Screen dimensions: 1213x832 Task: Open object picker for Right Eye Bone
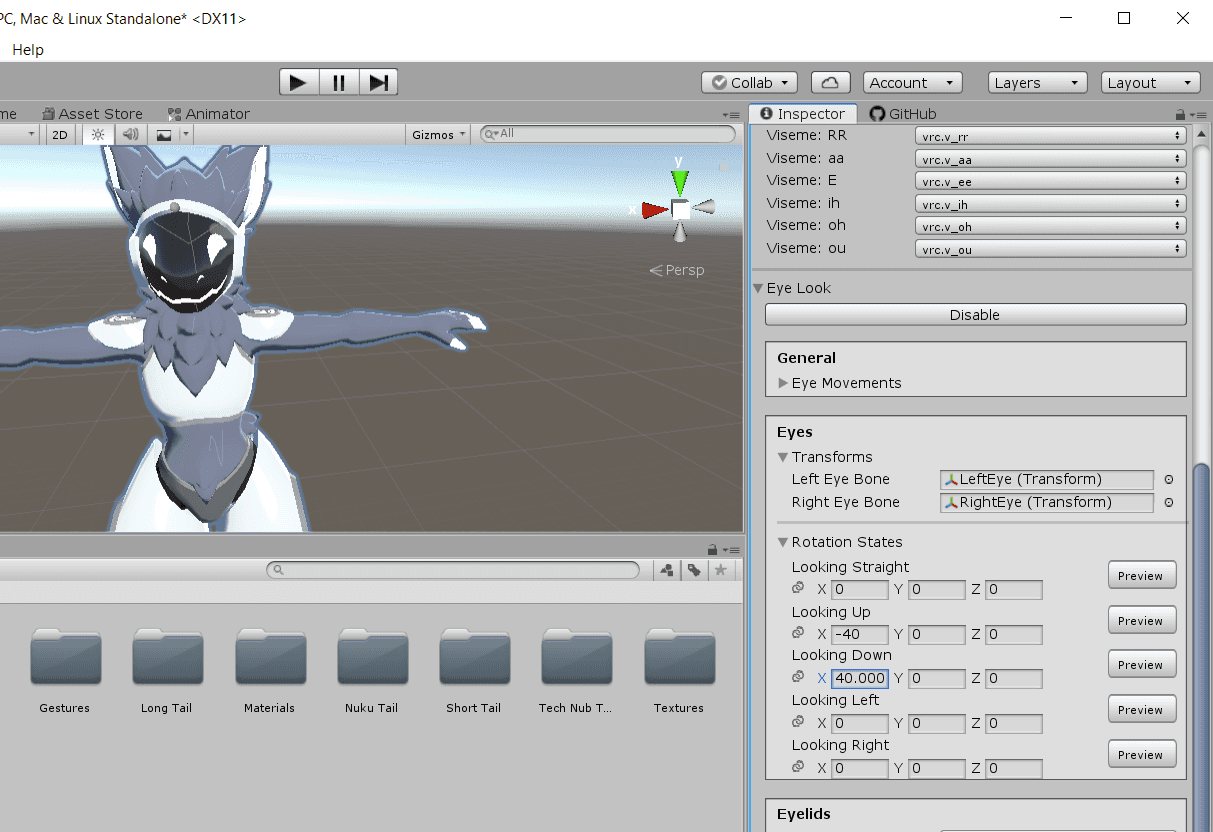1168,502
